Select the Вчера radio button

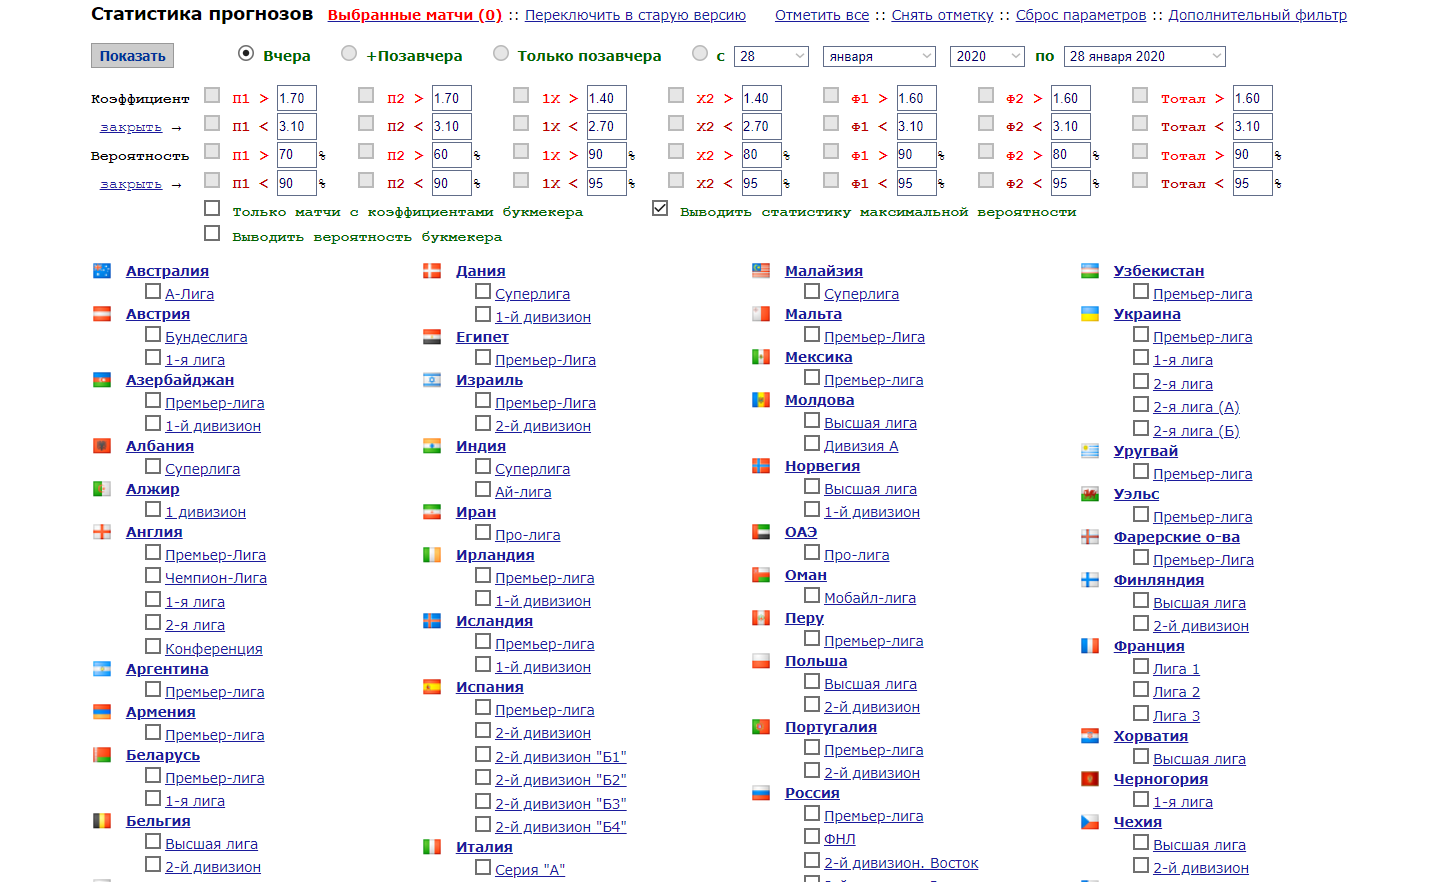coord(246,53)
